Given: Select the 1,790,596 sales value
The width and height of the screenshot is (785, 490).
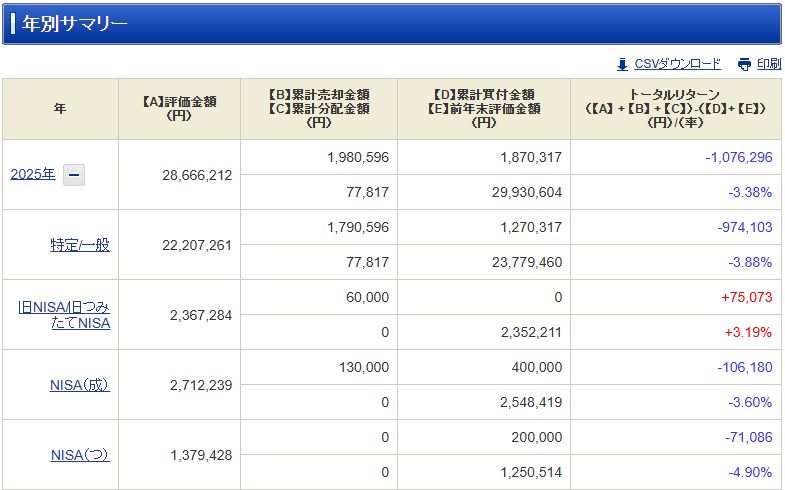Looking at the screenshot, I should (358, 227).
